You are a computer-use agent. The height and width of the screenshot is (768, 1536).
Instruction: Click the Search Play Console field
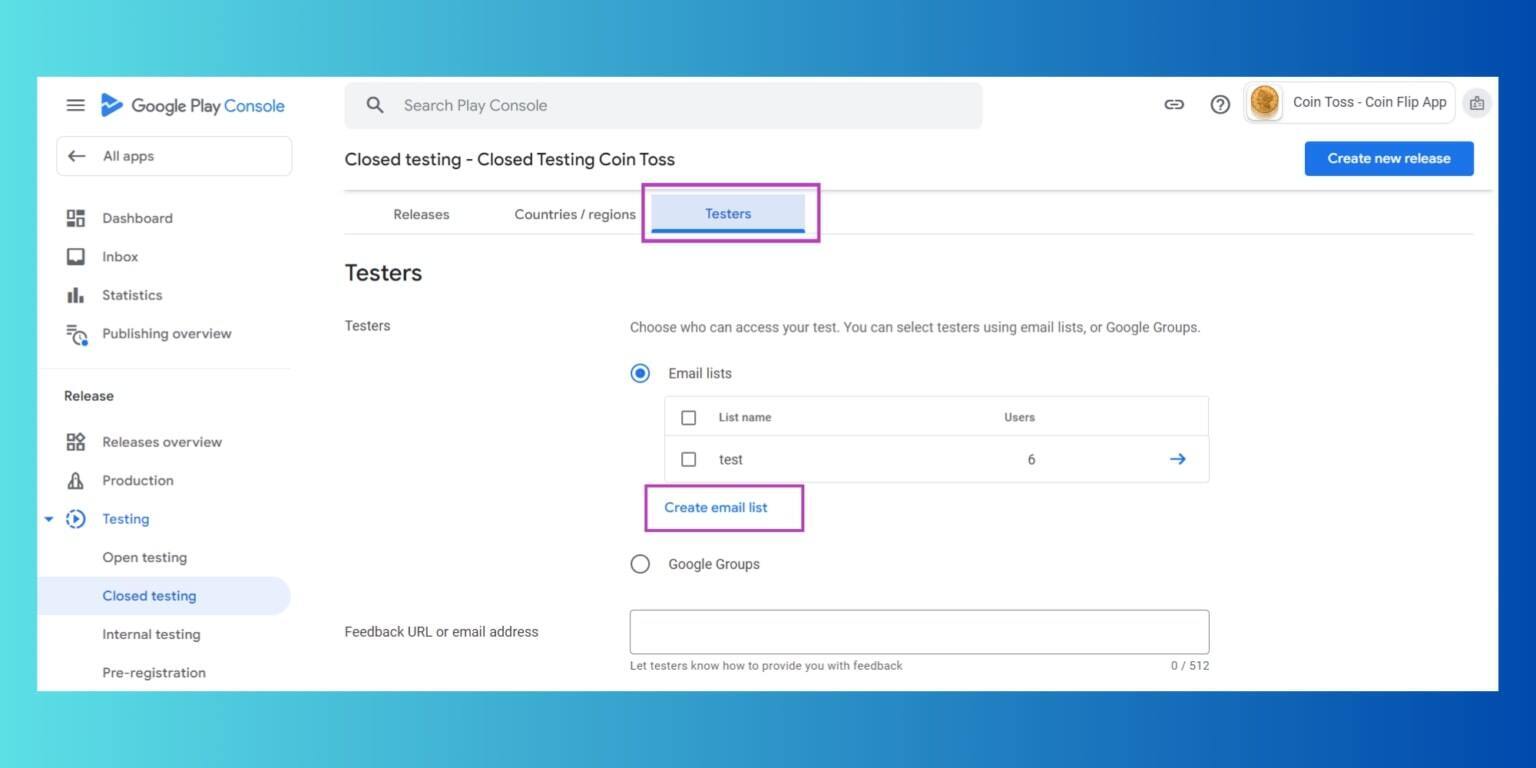pyautogui.click(x=663, y=105)
